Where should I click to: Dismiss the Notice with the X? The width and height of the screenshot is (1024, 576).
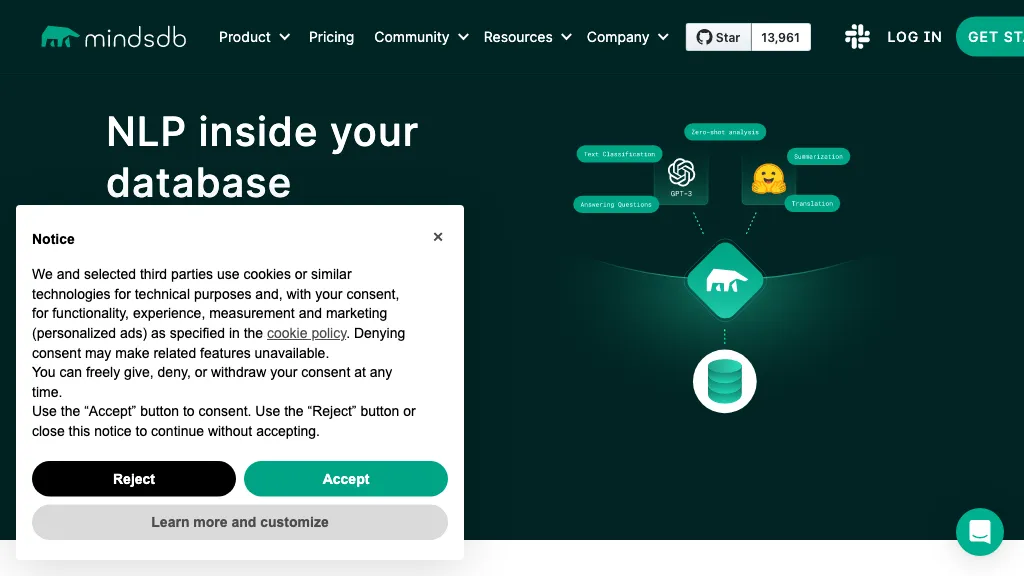[x=438, y=237]
